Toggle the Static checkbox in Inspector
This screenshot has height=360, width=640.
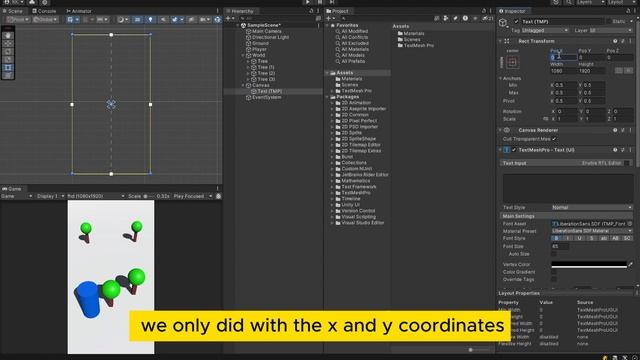pos(609,22)
